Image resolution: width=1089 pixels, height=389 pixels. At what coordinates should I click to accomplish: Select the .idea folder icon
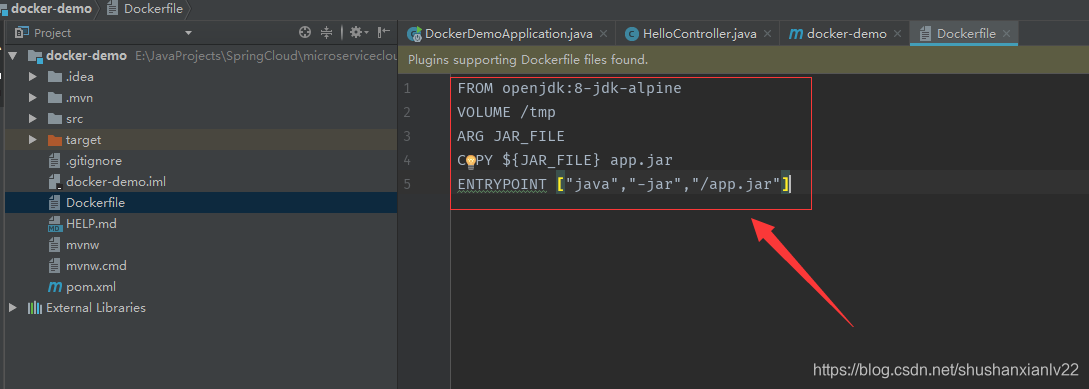55,76
